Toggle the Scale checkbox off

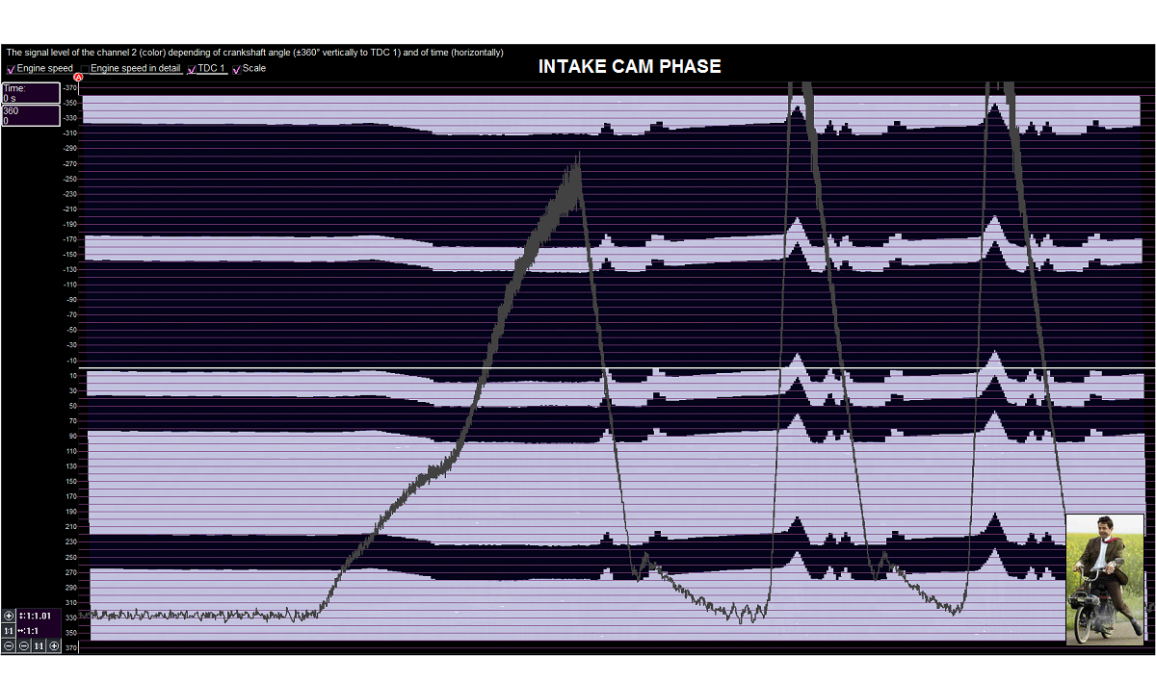(237, 69)
